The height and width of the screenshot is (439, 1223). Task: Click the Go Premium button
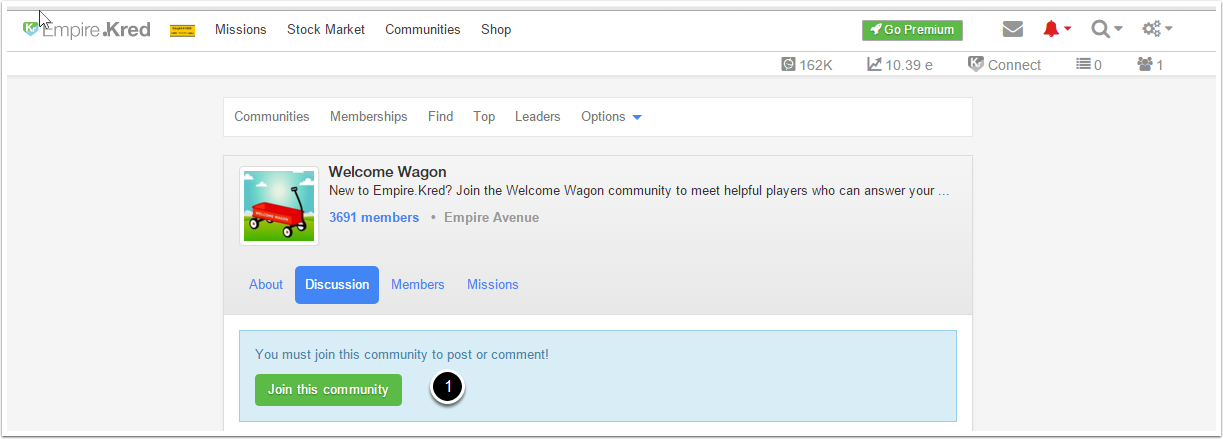[912, 30]
